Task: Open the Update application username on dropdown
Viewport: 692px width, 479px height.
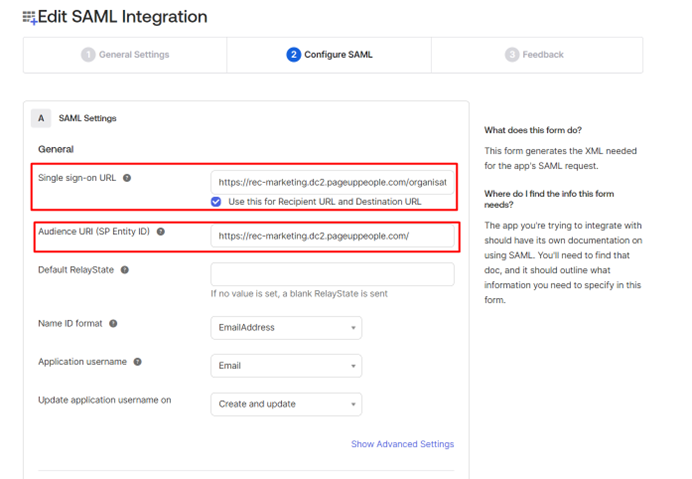Action: 286,404
